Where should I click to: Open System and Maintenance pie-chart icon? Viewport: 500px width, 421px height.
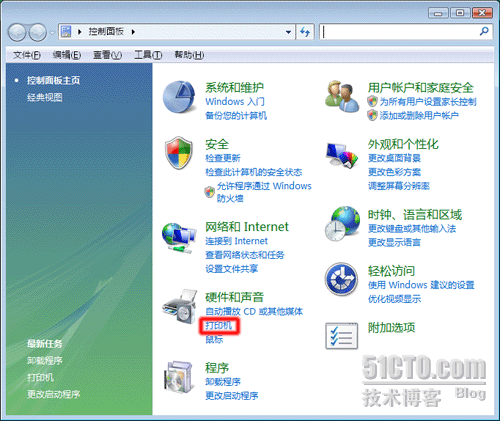pos(179,97)
